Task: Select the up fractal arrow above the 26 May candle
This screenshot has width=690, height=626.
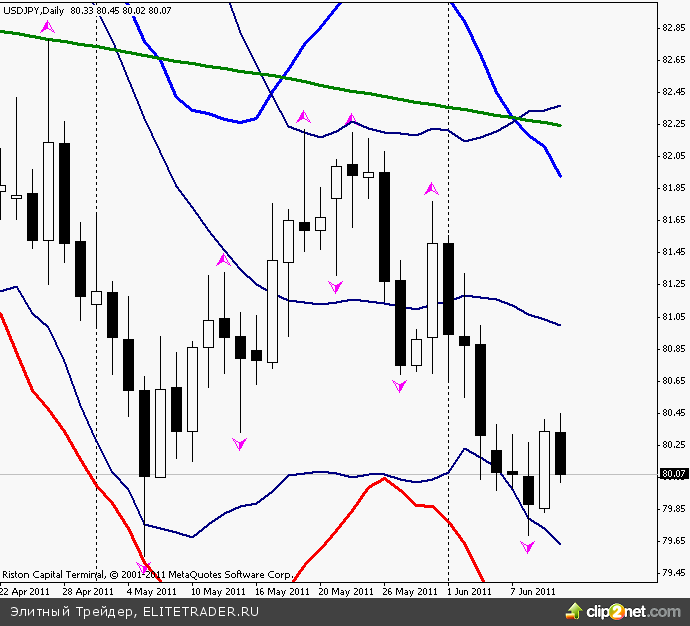Action: [431, 188]
